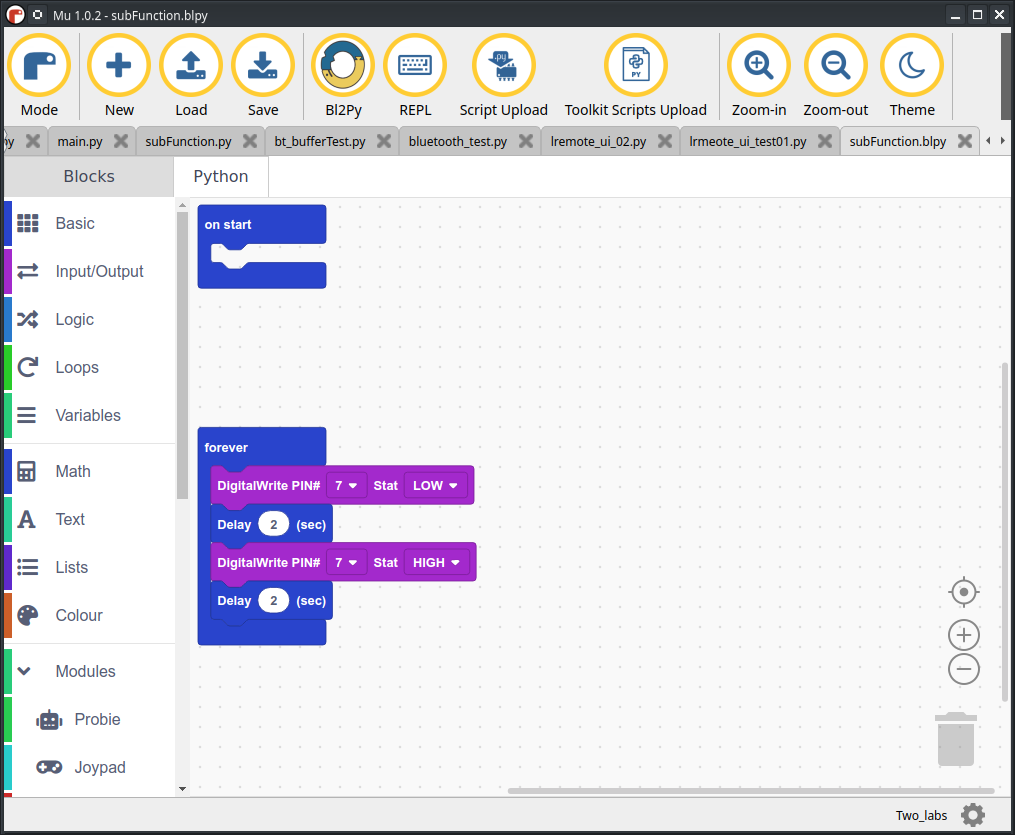
Task: Zoom in workspace with circled plus
Action: [963, 635]
